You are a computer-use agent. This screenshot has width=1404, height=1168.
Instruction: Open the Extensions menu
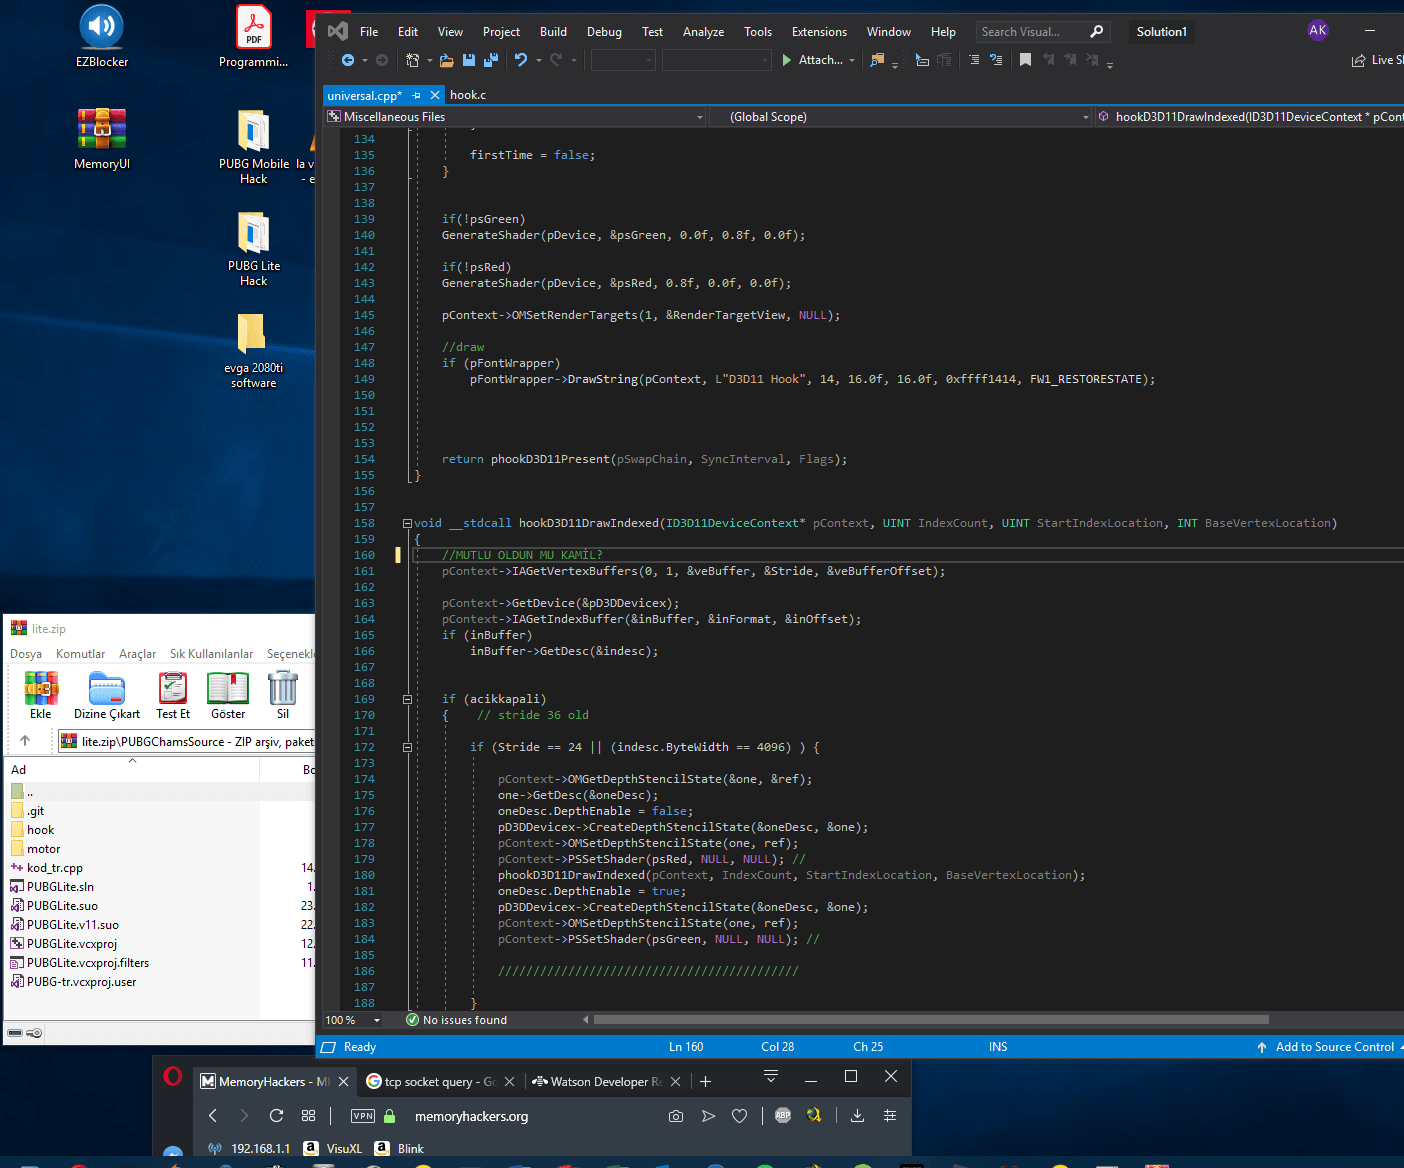click(819, 32)
